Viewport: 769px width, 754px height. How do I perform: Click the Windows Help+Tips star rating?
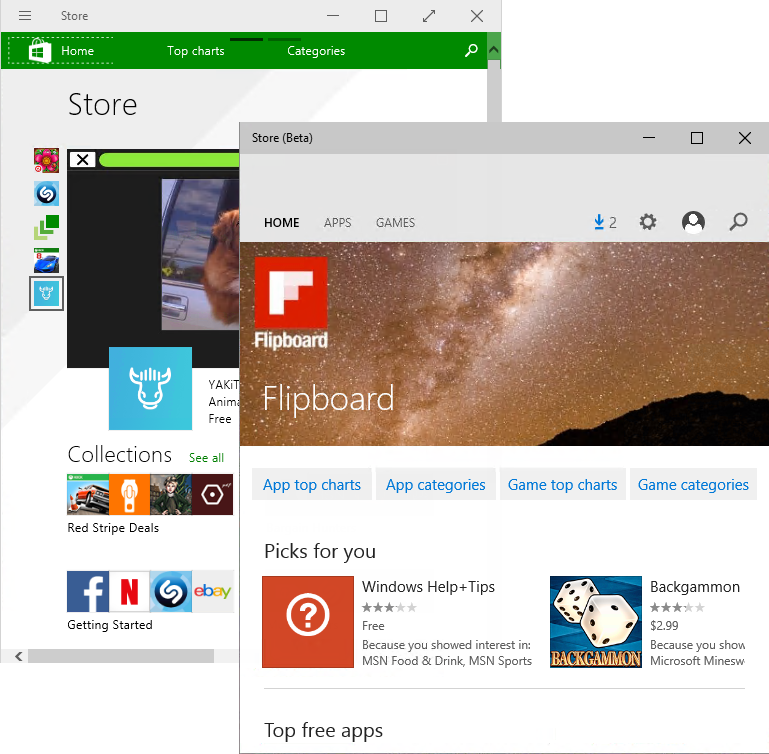pos(389,608)
